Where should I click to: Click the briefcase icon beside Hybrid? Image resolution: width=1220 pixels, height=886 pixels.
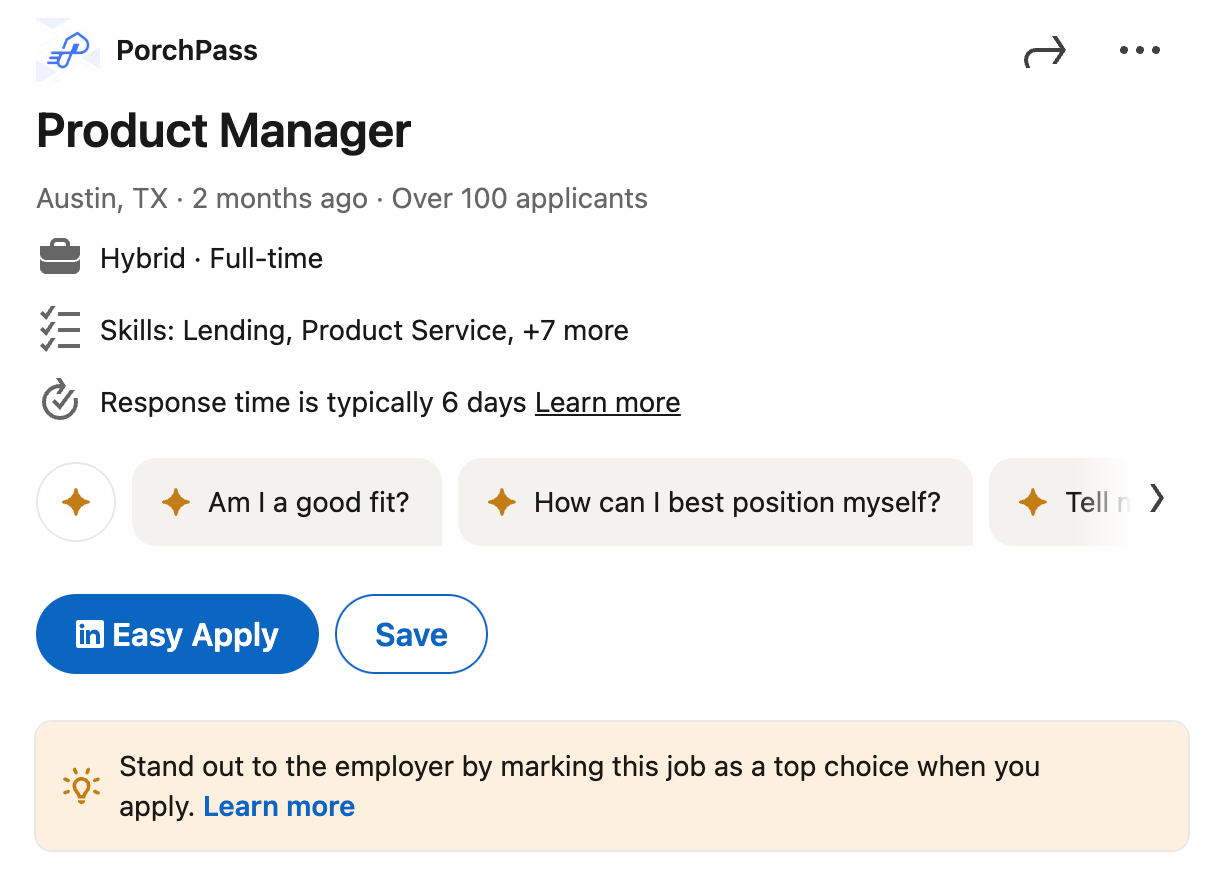point(59,257)
